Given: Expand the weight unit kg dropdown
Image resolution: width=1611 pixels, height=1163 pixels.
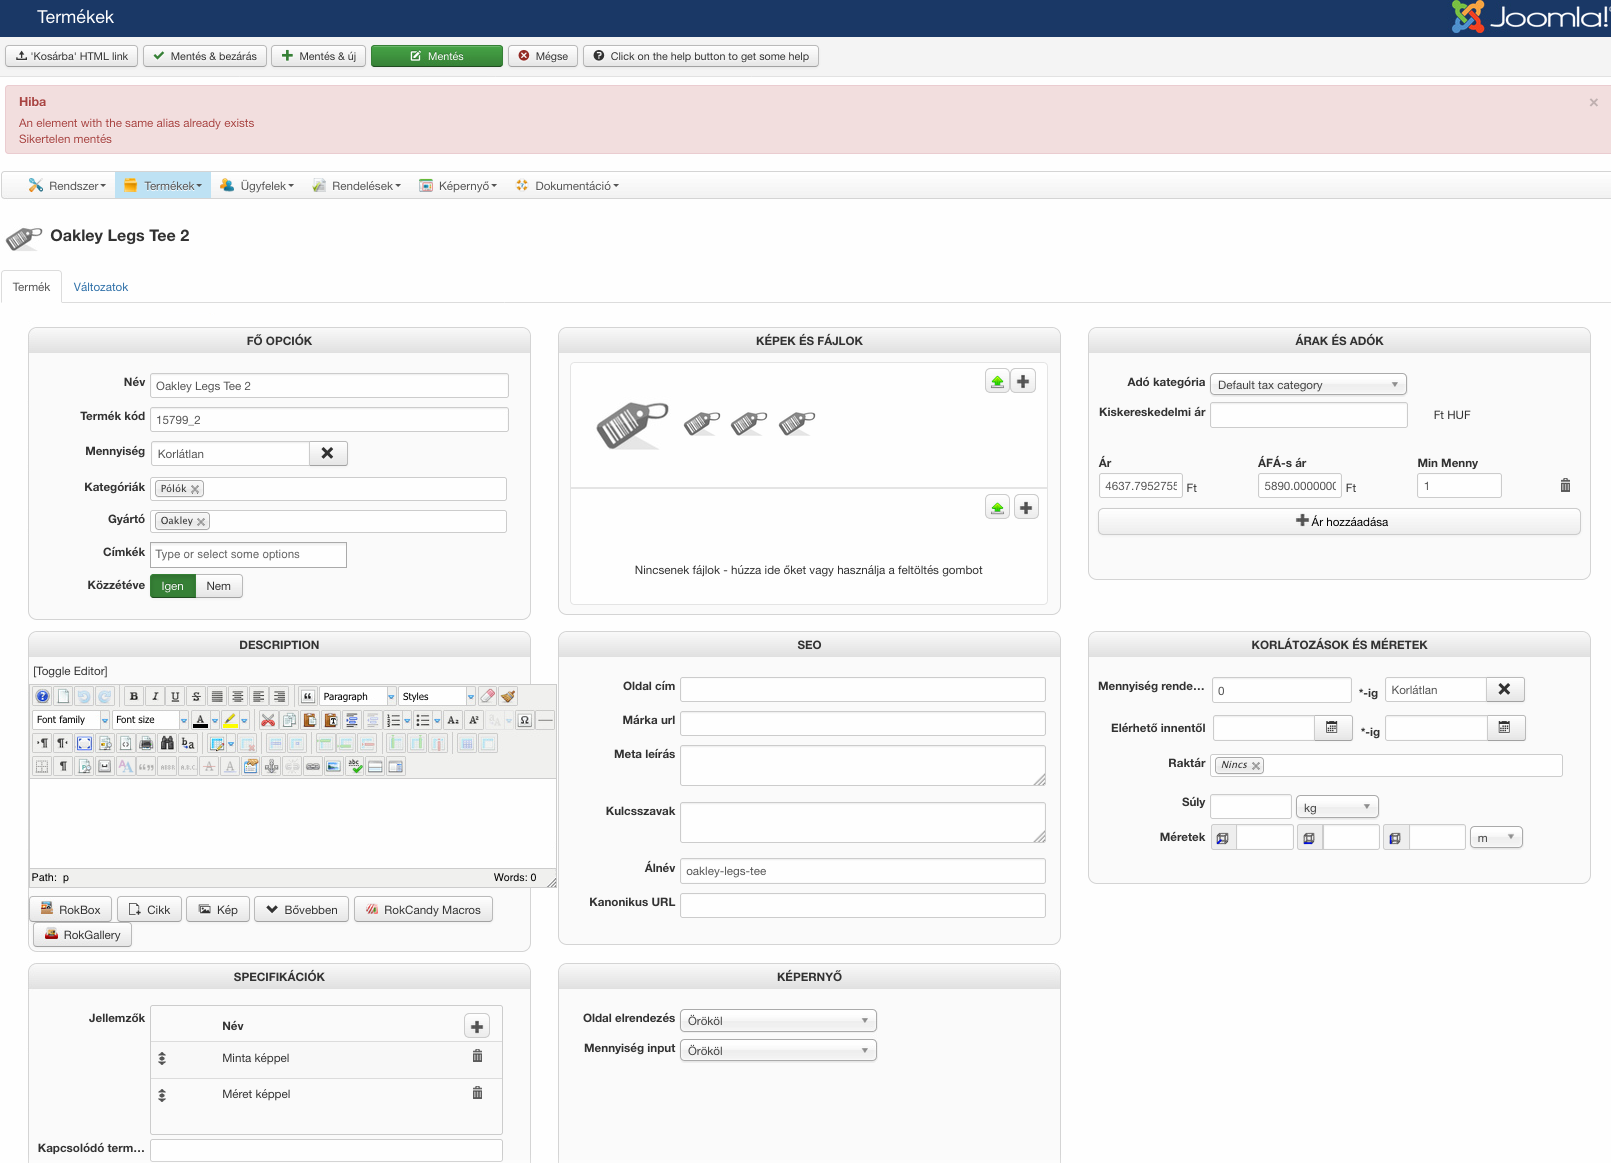Looking at the screenshot, I should (x=1336, y=807).
